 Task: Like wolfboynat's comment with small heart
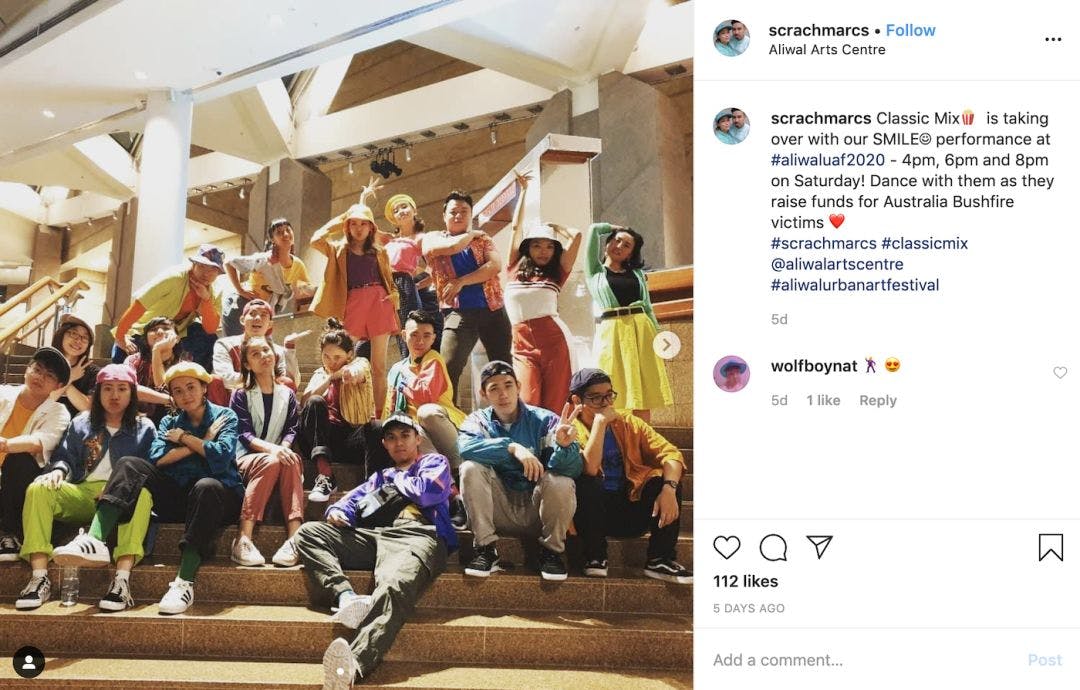[x=1060, y=373]
